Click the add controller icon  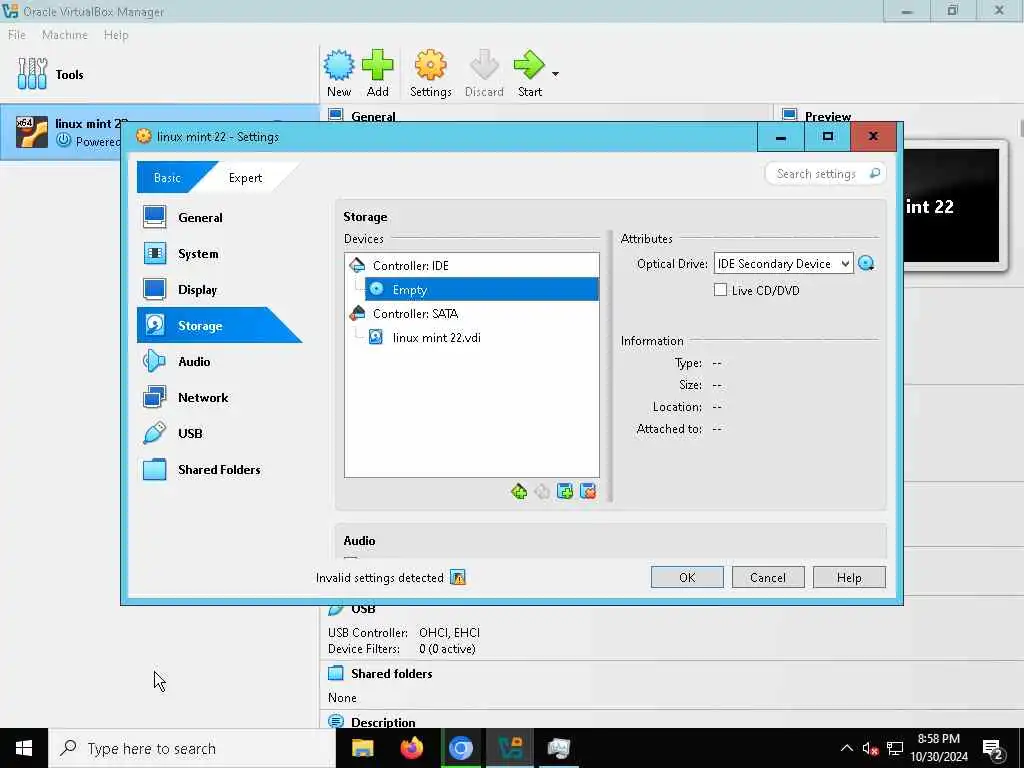click(519, 492)
